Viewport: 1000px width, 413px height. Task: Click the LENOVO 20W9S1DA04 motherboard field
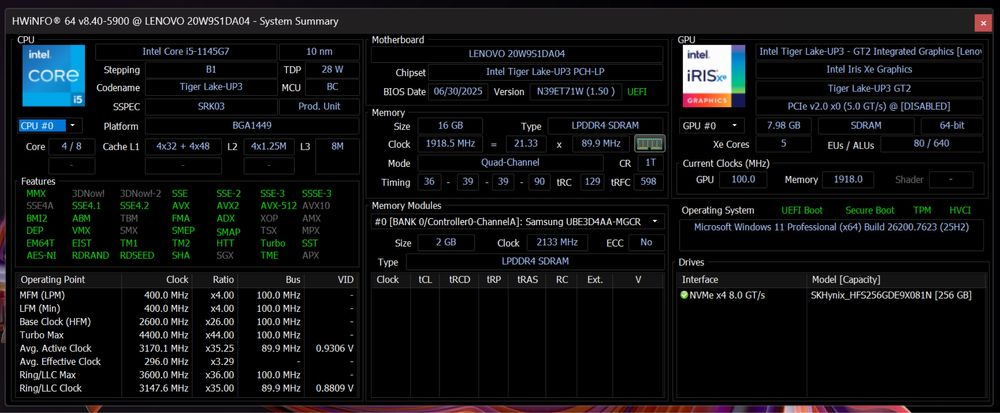coord(517,54)
